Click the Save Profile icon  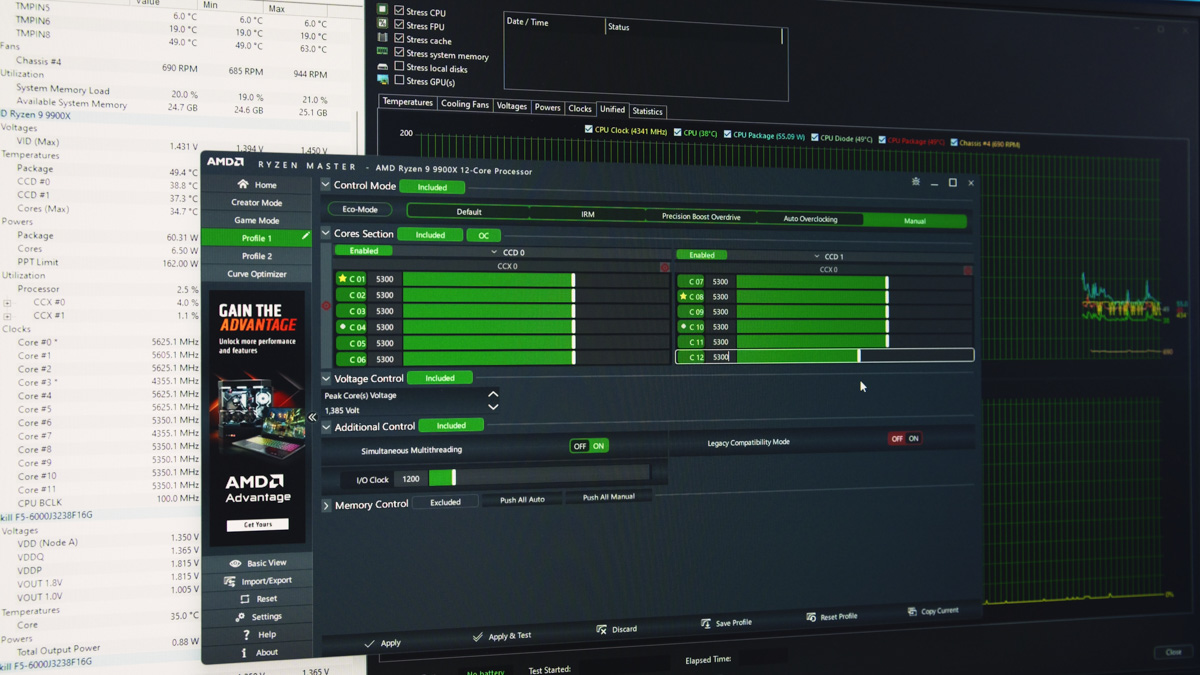[x=706, y=623]
